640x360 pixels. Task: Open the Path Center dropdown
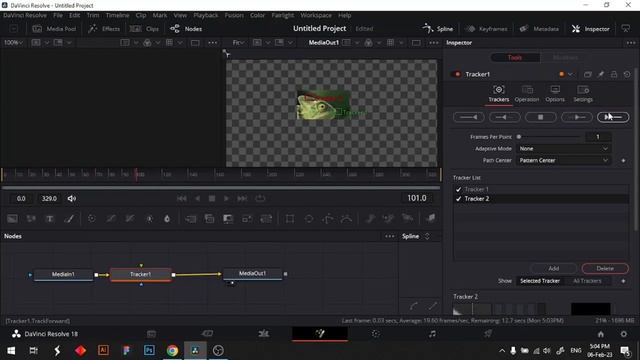(563, 160)
